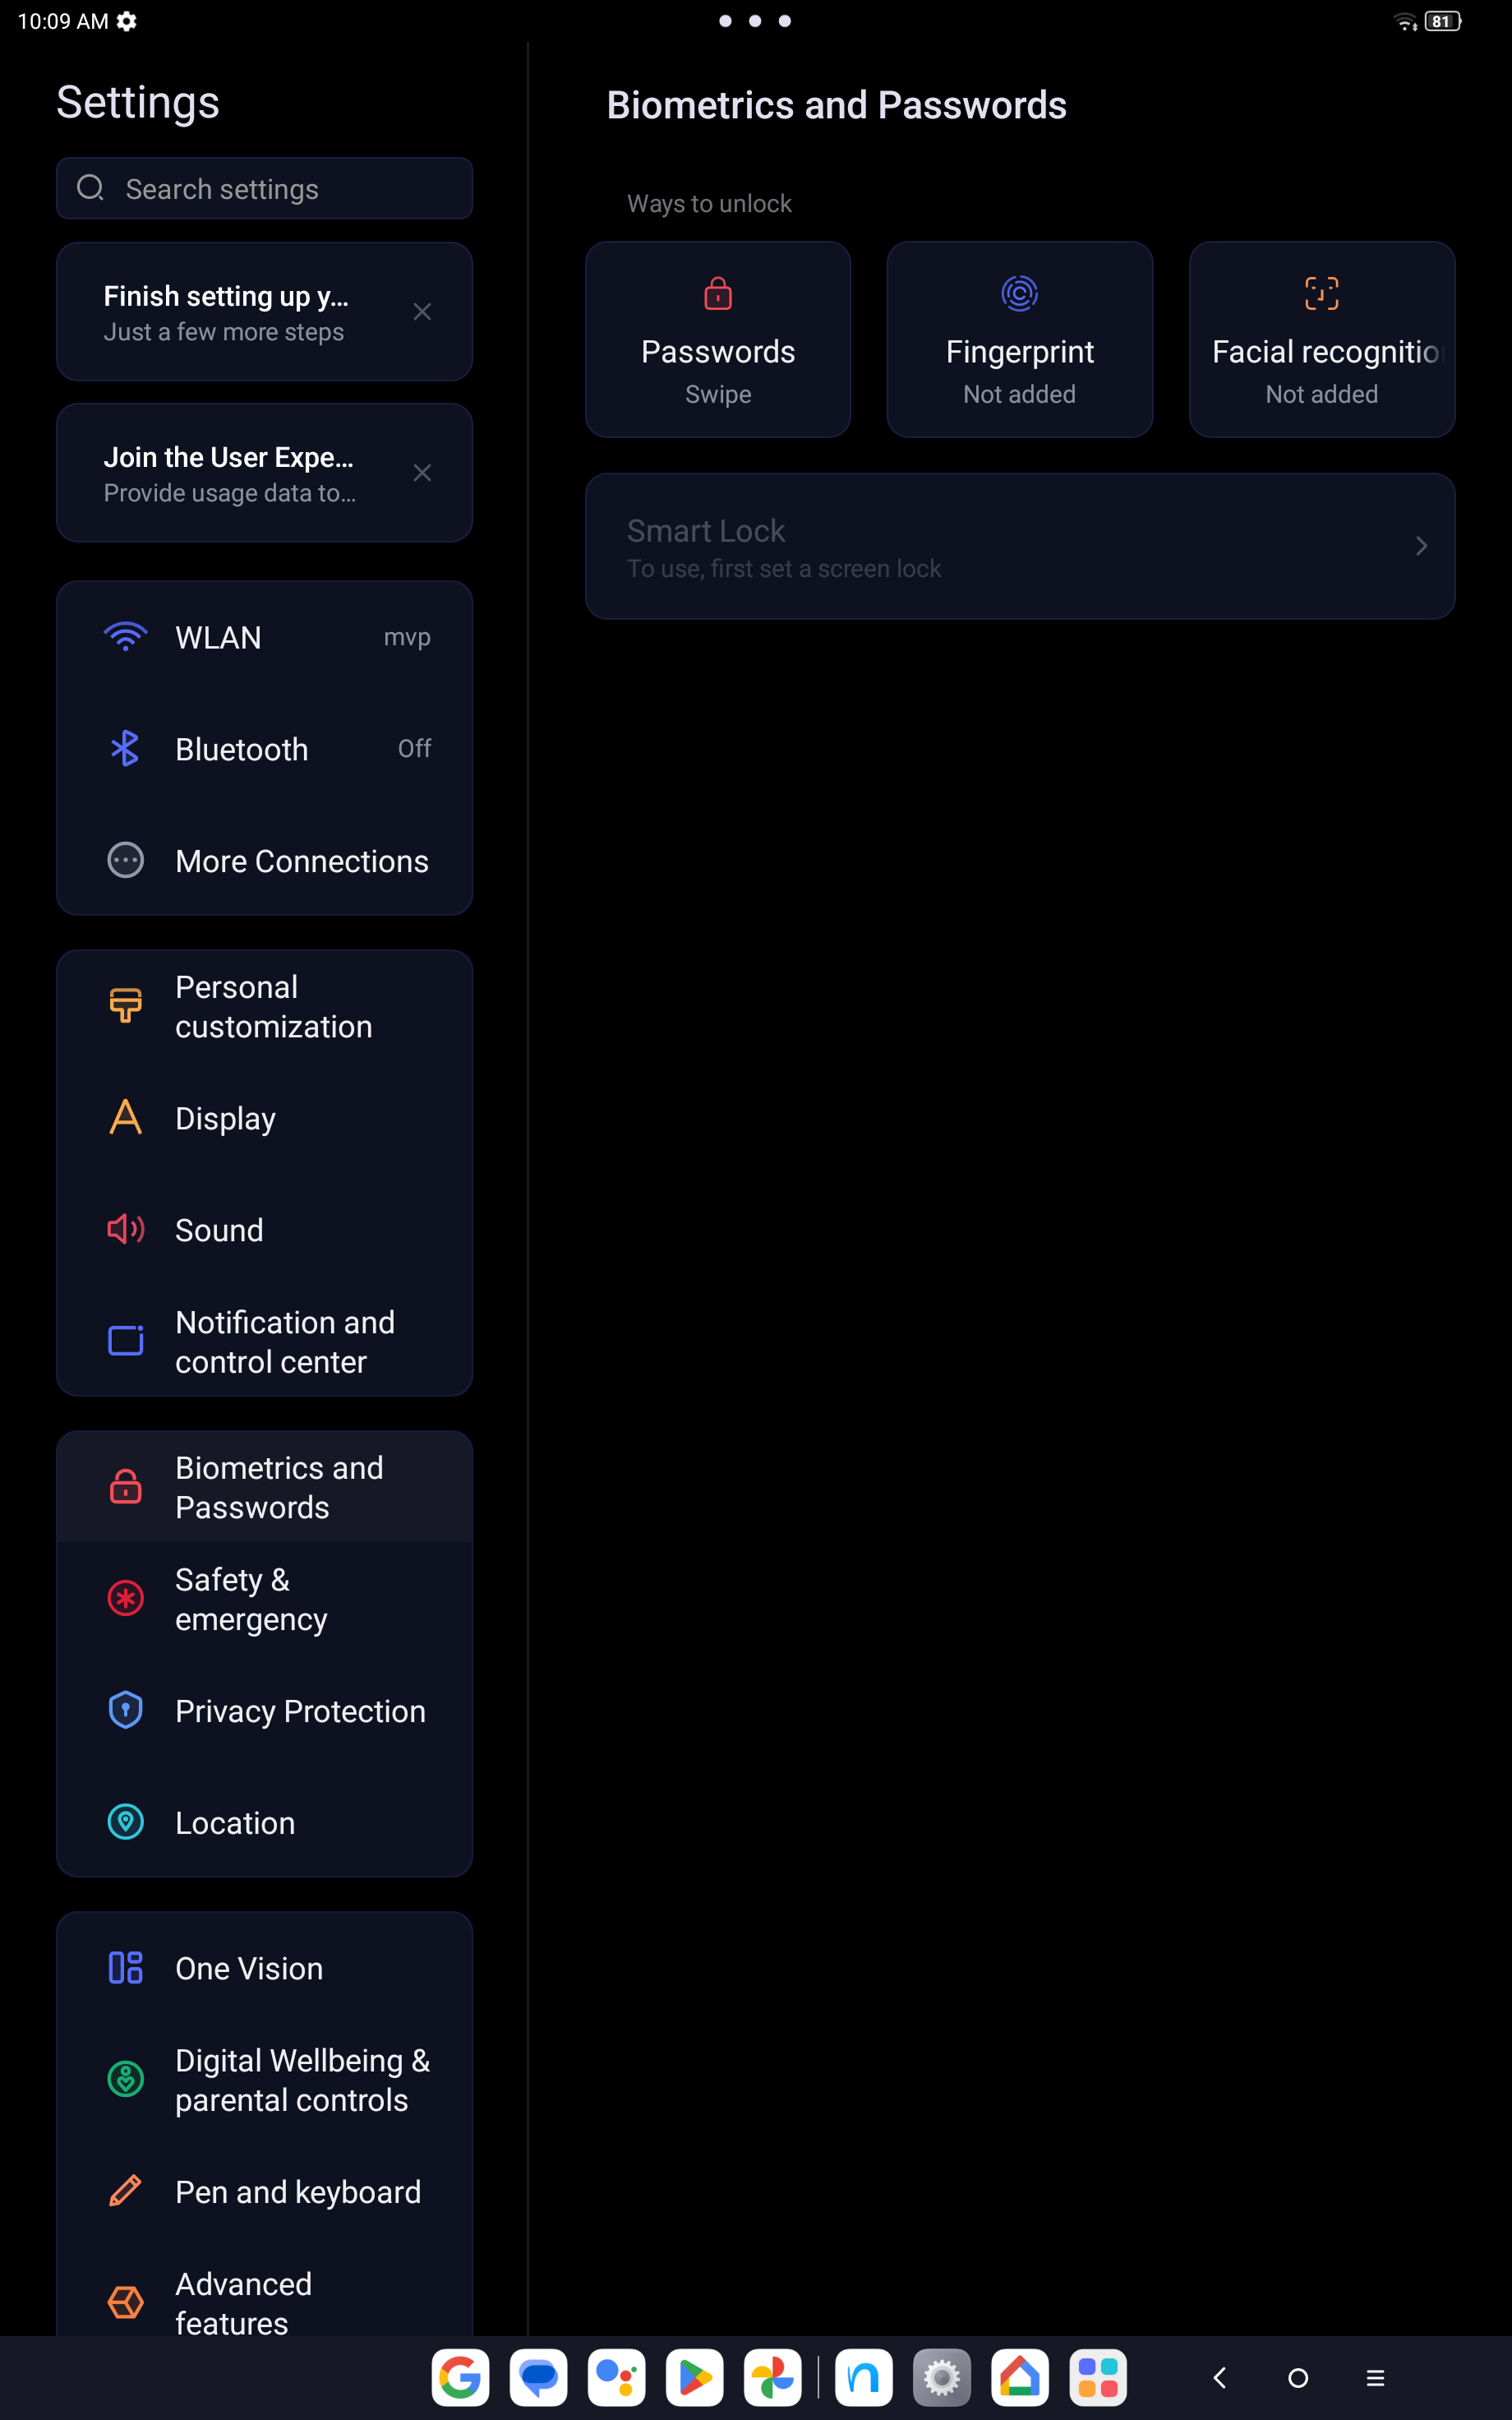The image size is (1512, 2420).
Task: Tap the Bluetooth icon in sidebar
Action: [x=125, y=748]
